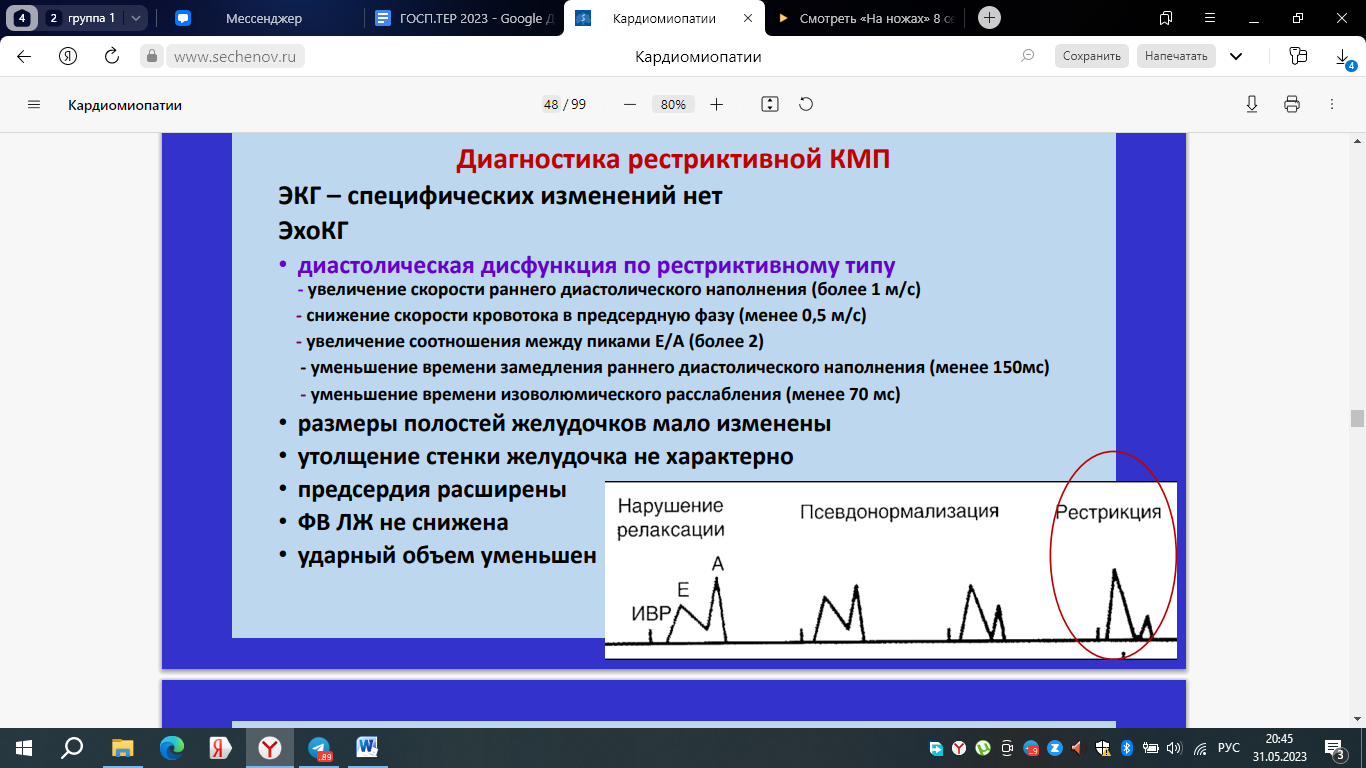Image resolution: width=1366 pixels, height=768 pixels.
Task: Click the vertical scrollbar thumb
Action: (x=1357, y=418)
